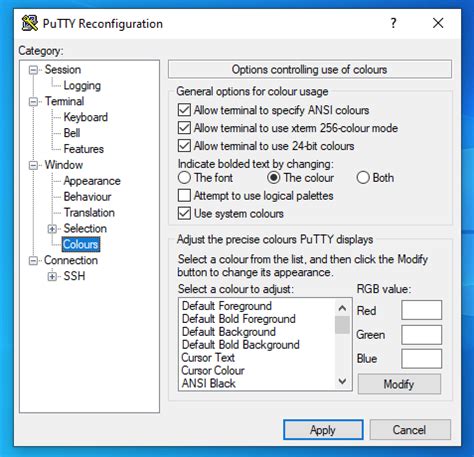
Task: Uncheck Allow terminal to use 24-bit colours
Action: coord(184,146)
